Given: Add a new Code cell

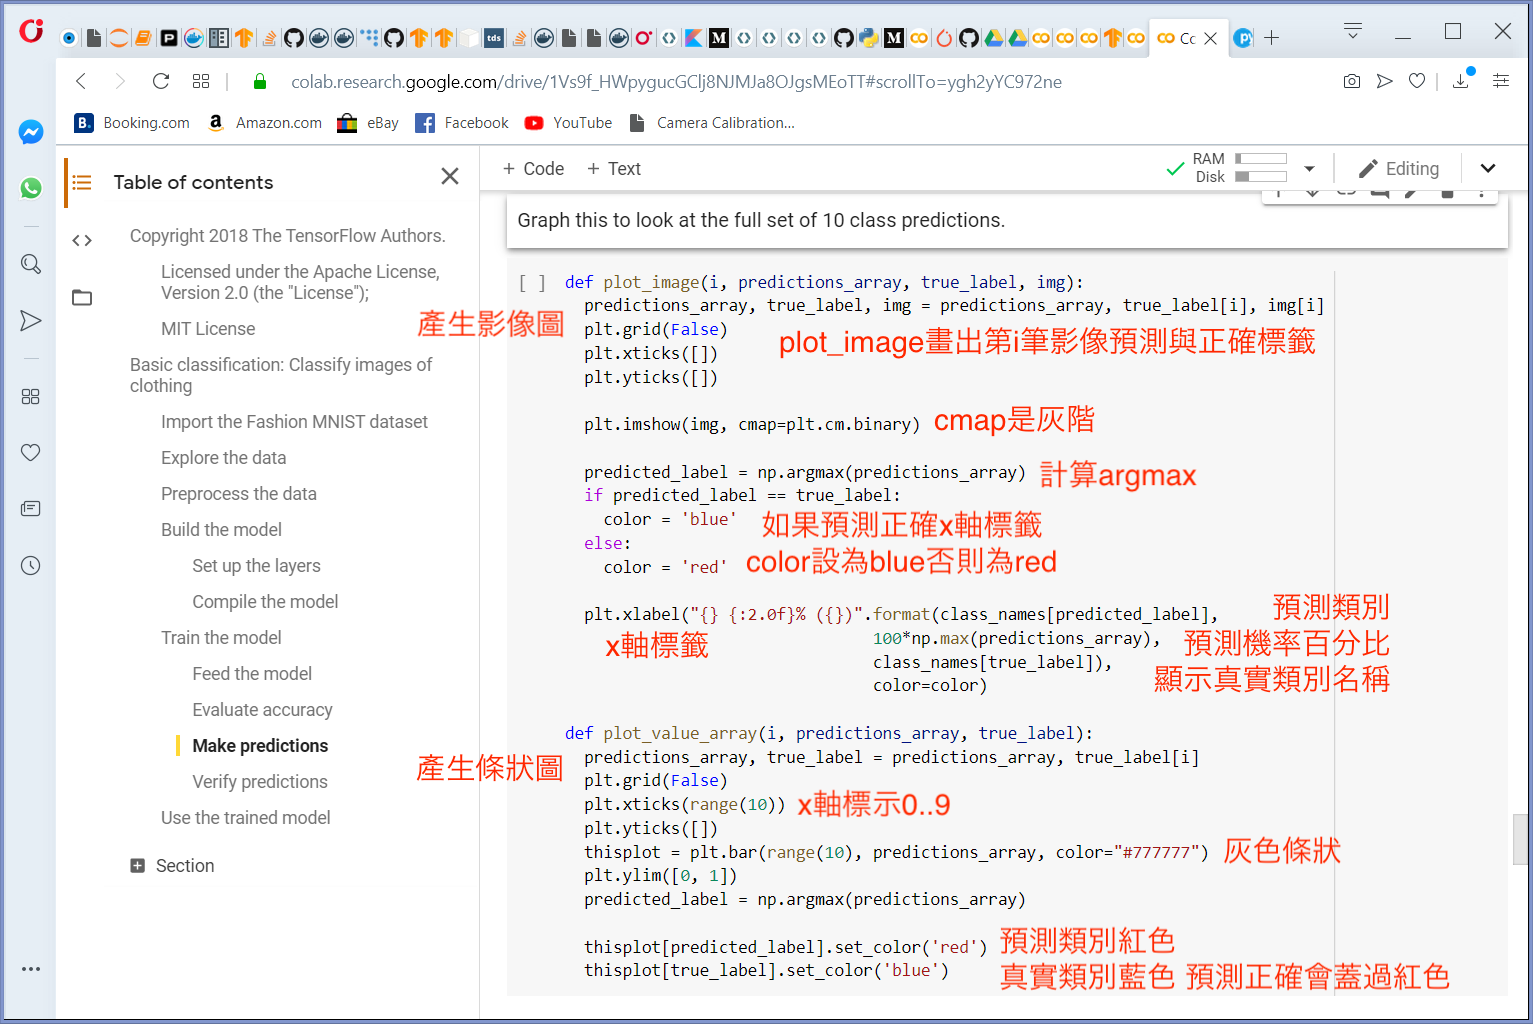Looking at the screenshot, I should pos(533,169).
